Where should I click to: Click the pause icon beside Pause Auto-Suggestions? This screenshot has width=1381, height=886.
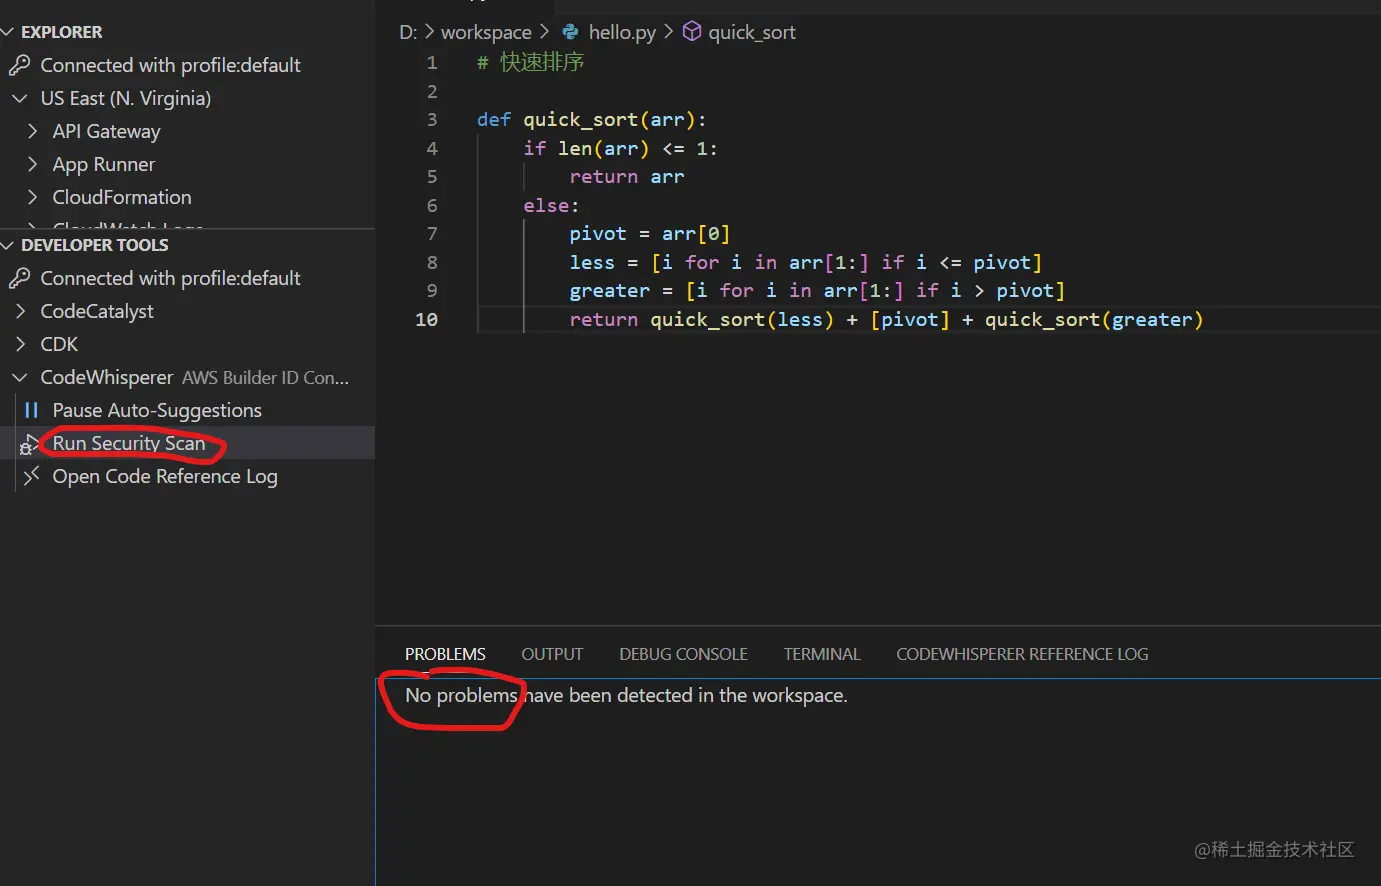(31, 410)
